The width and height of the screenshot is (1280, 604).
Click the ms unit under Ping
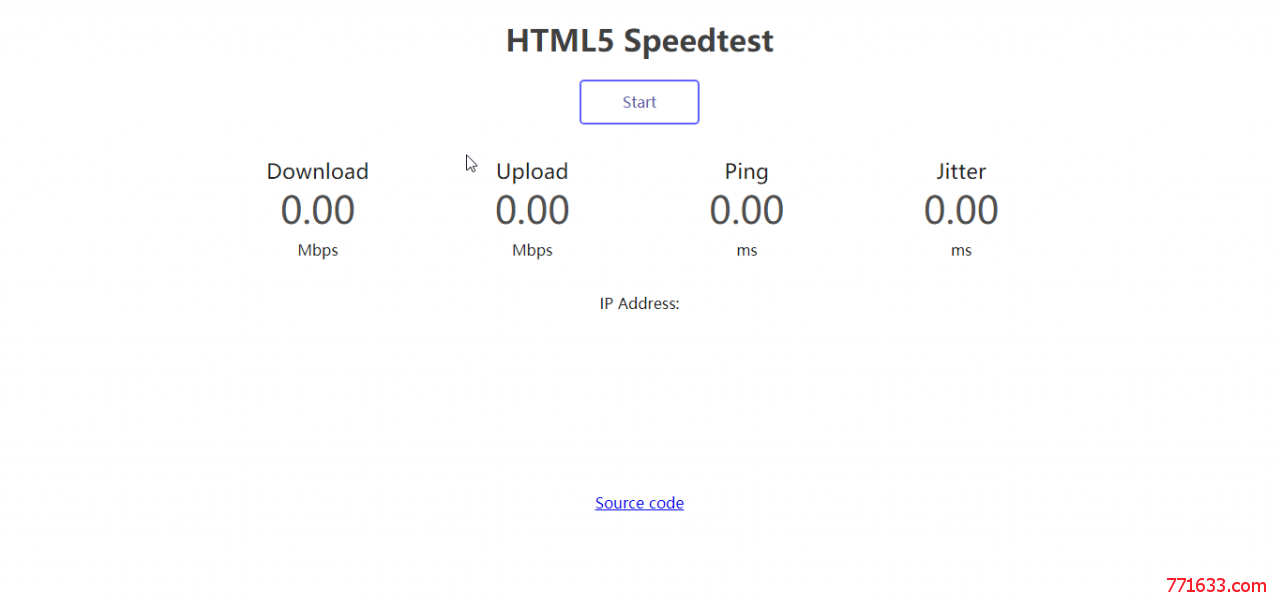tap(747, 251)
